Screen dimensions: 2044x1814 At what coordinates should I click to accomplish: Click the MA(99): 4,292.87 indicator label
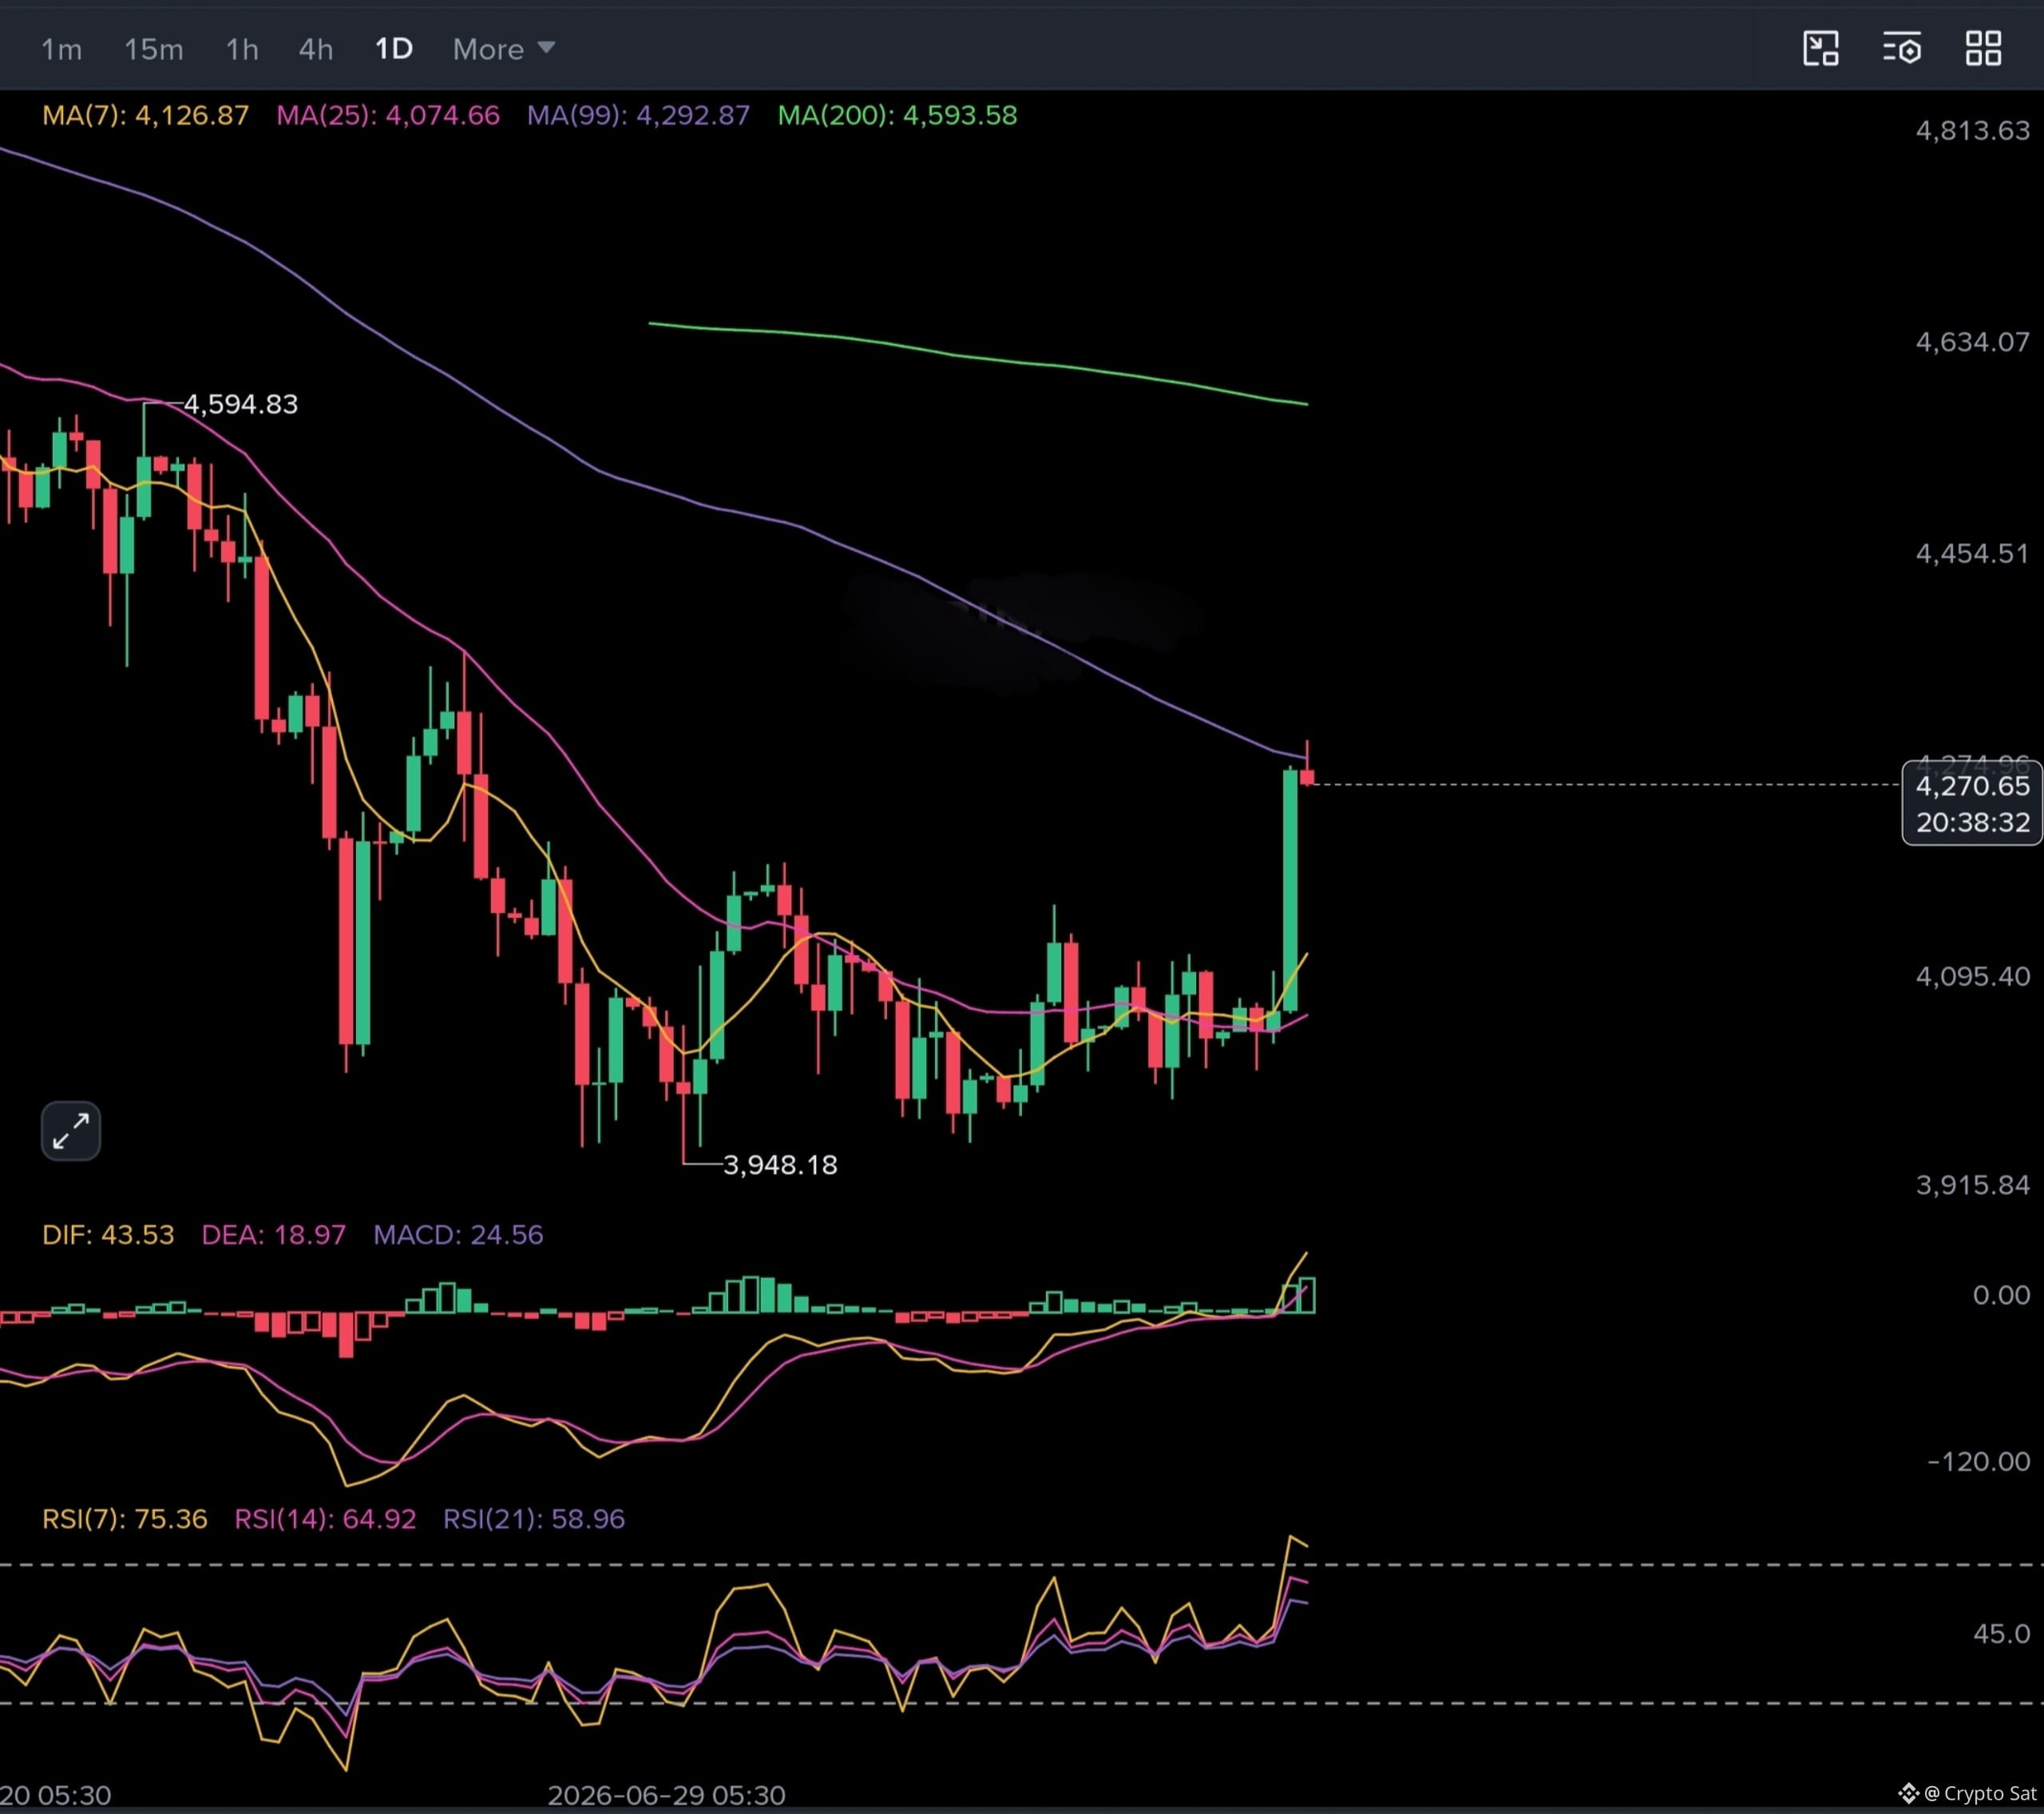639,115
